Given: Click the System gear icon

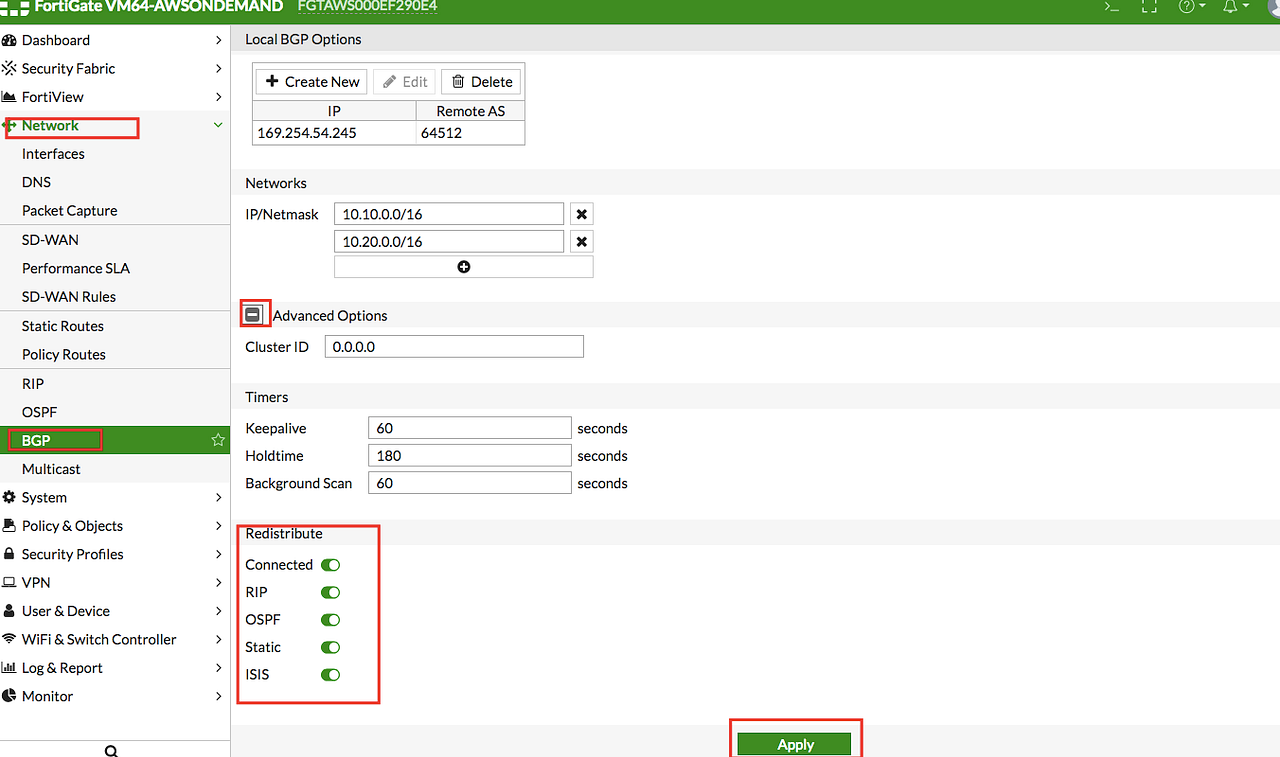Looking at the screenshot, I should [x=9, y=497].
